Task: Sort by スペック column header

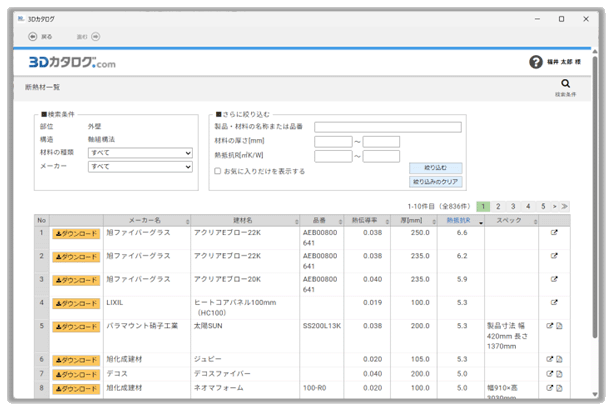Action: point(511,221)
